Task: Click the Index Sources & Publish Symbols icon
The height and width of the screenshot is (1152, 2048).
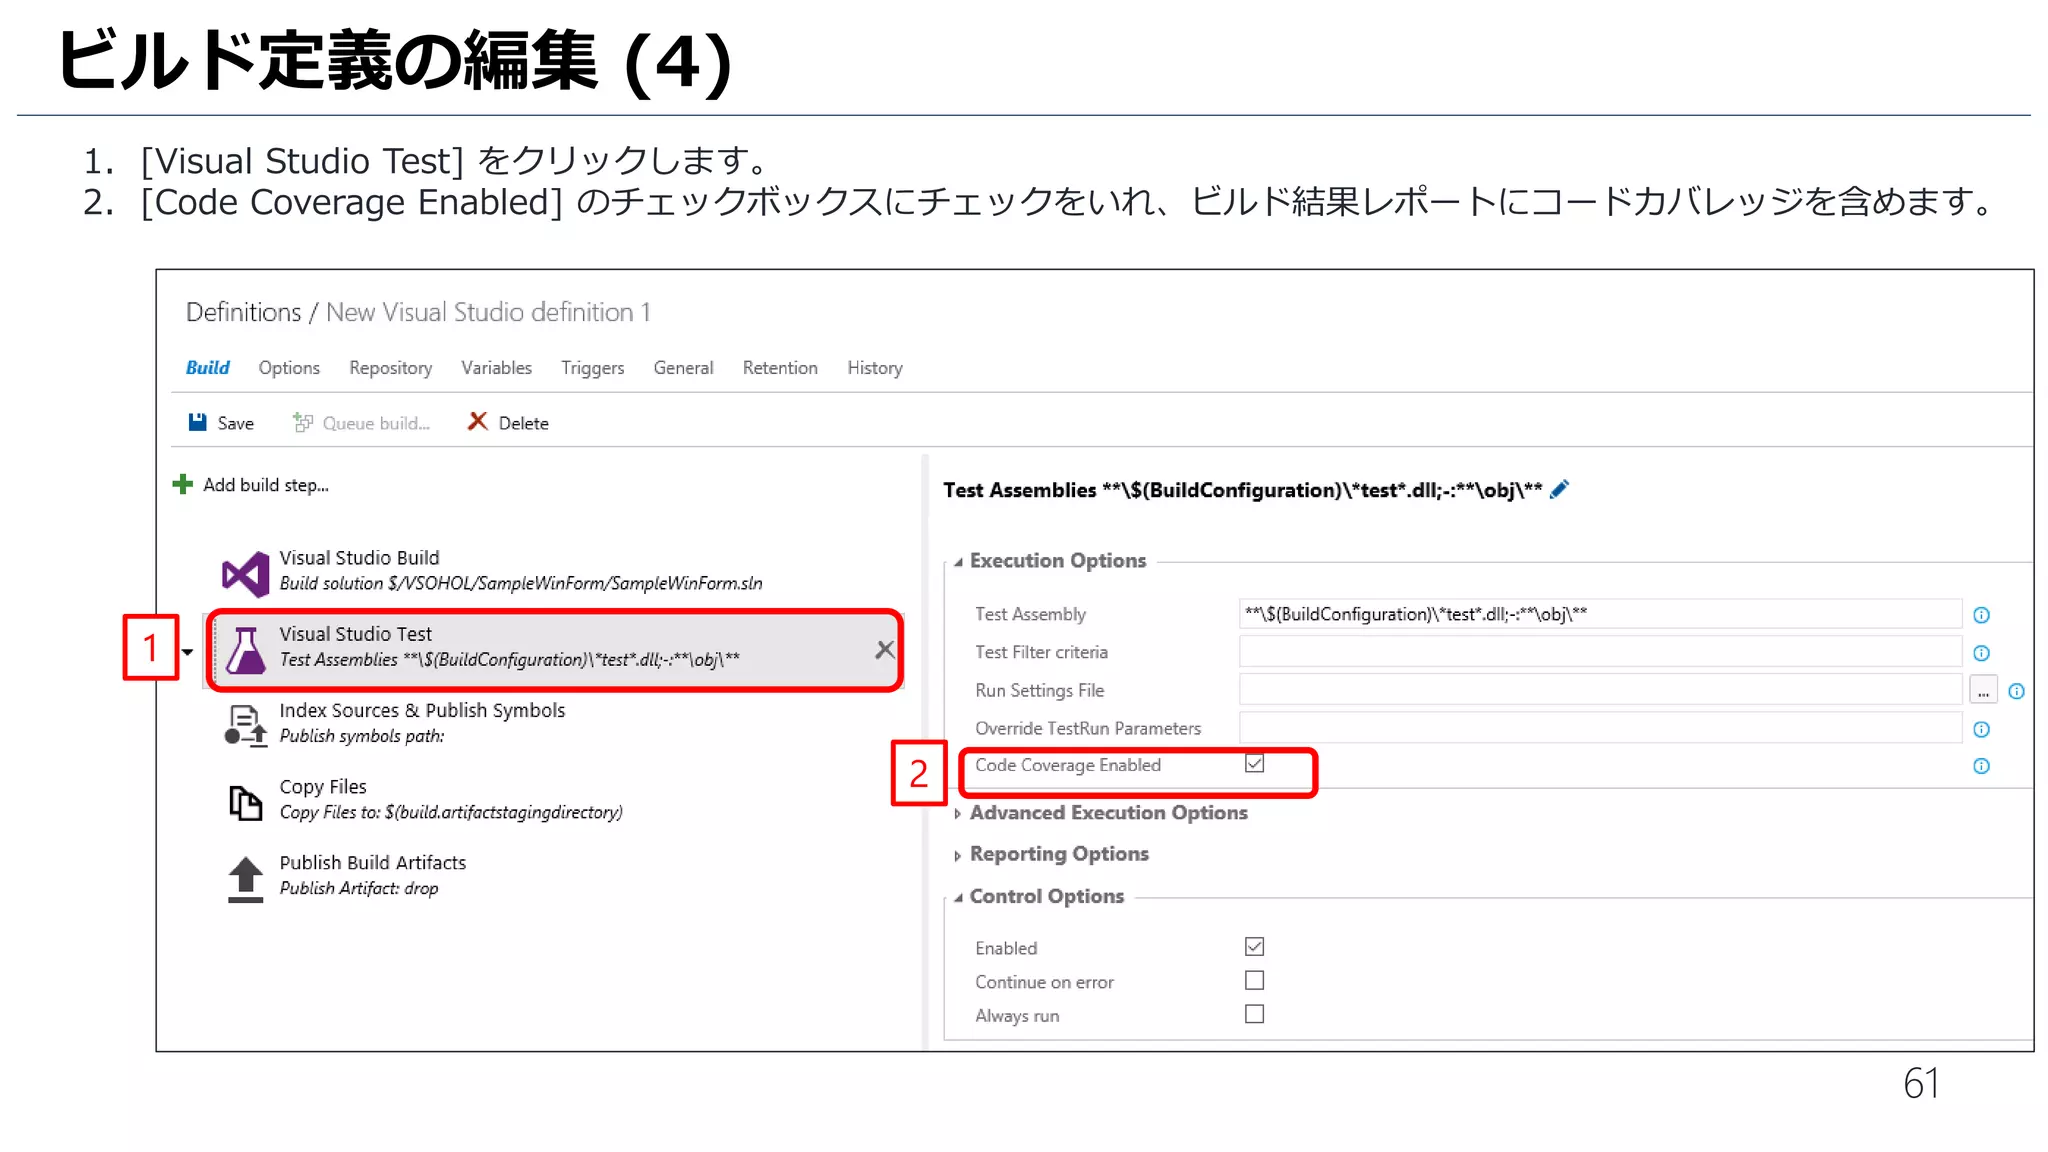Action: coord(245,726)
